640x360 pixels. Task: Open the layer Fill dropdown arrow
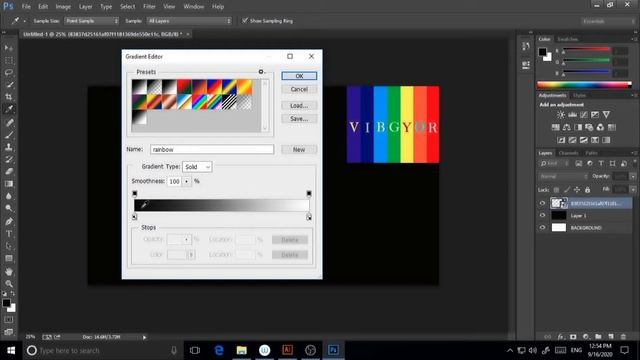coord(633,190)
